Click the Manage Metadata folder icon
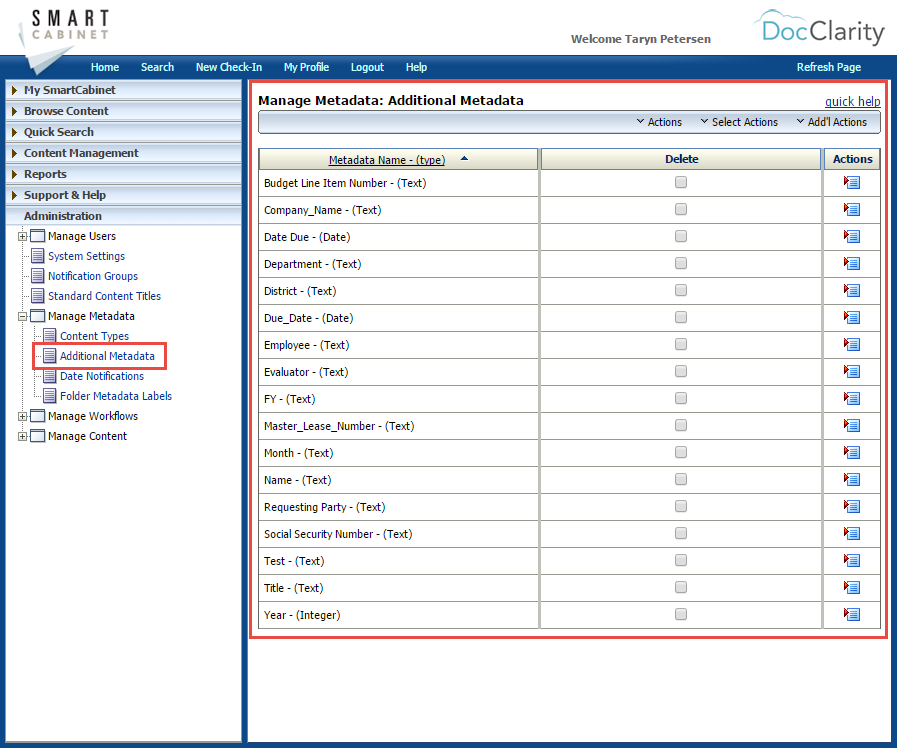Image resolution: width=897 pixels, height=748 pixels. tap(35, 316)
